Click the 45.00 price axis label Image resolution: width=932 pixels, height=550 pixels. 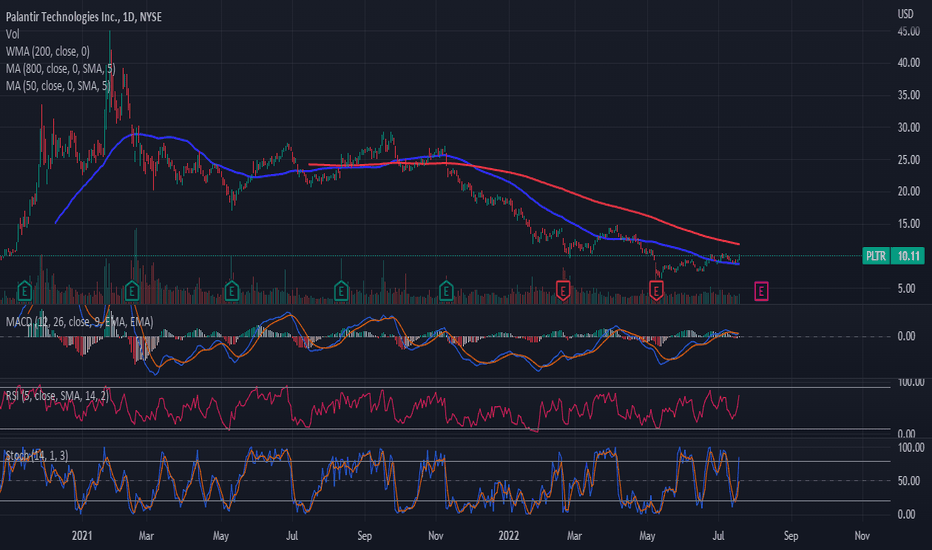pos(909,32)
